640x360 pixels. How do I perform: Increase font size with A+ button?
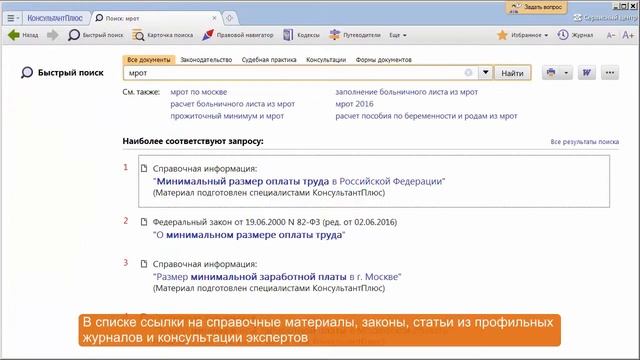click(628, 35)
